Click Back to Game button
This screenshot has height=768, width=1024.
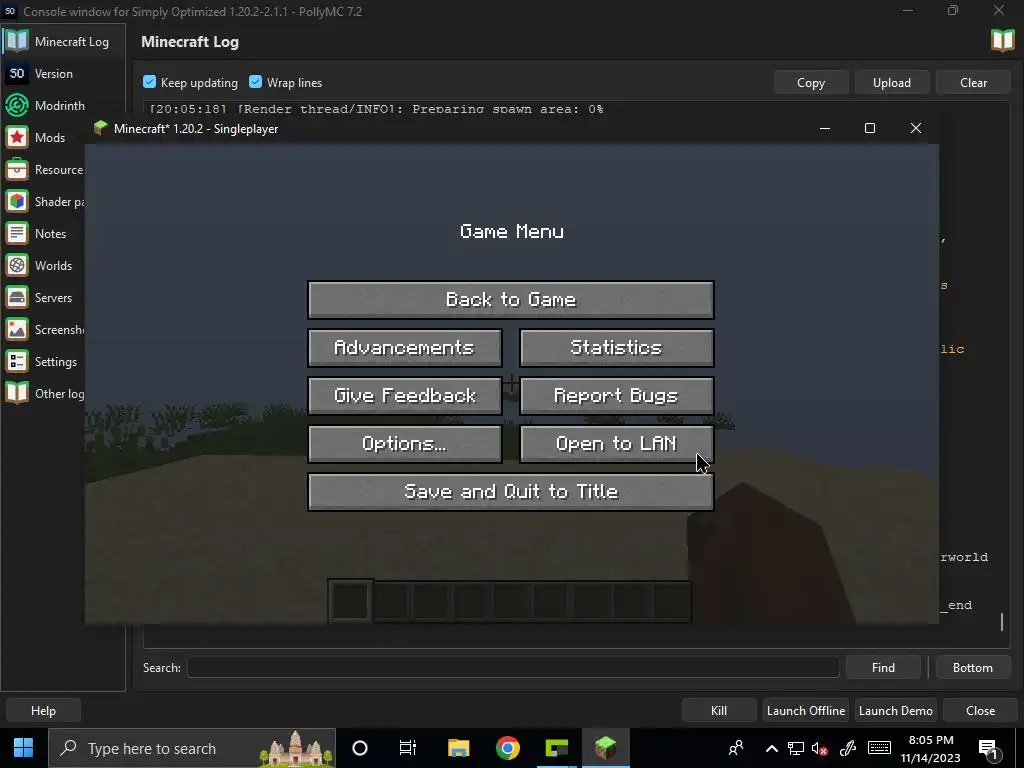(x=511, y=300)
